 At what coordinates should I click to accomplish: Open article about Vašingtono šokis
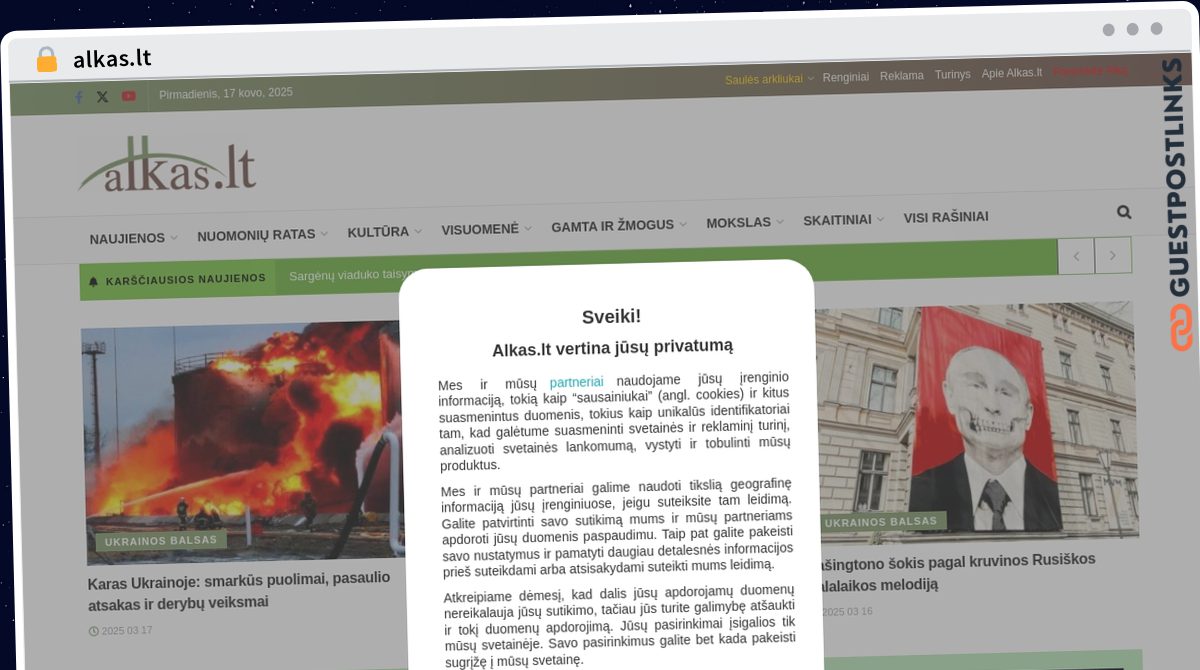pos(957,572)
